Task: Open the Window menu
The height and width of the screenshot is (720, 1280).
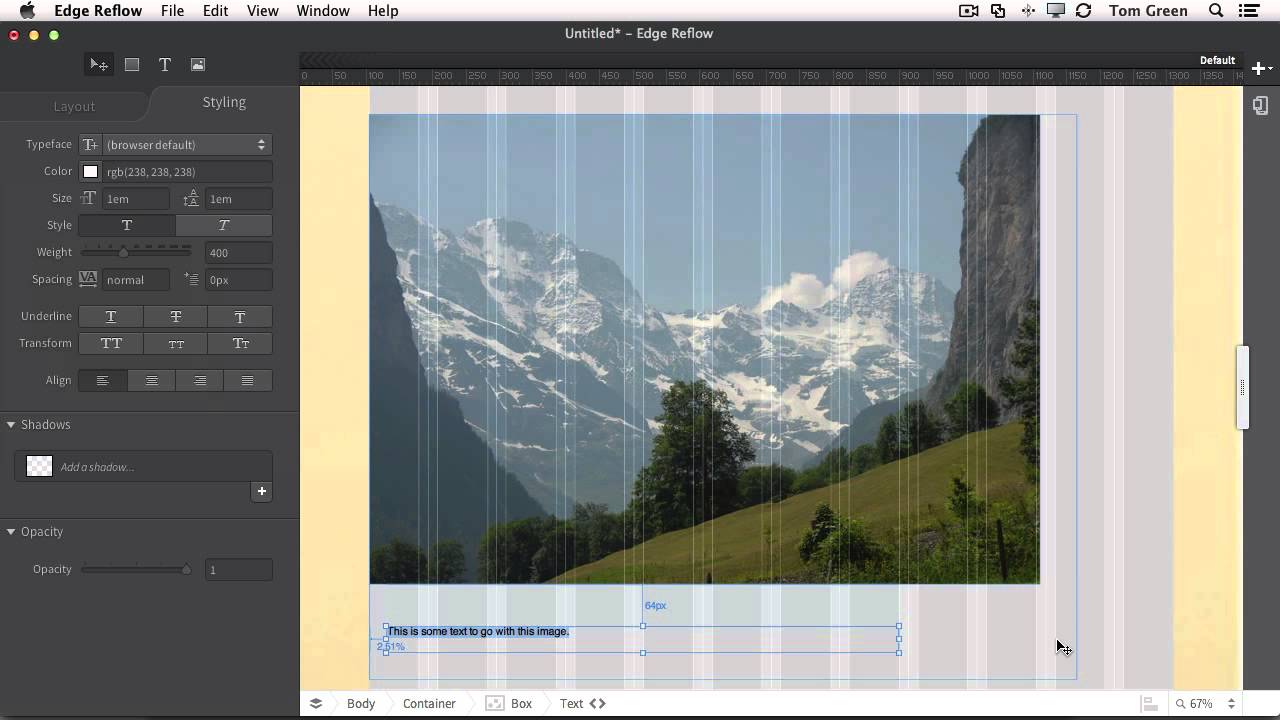Action: [323, 11]
